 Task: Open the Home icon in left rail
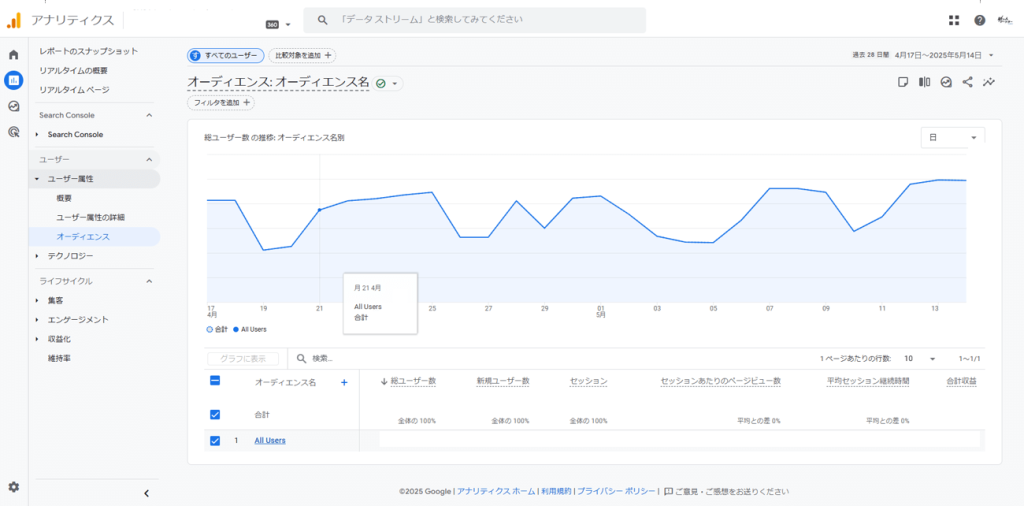point(13,54)
